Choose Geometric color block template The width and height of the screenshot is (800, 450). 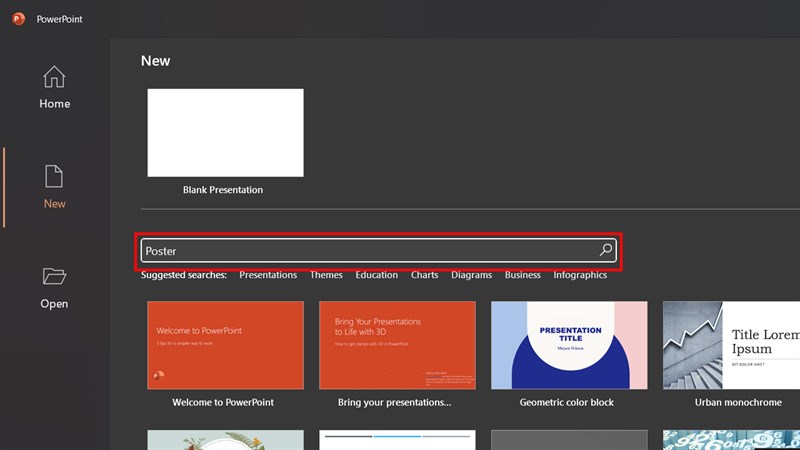click(x=569, y=345)
